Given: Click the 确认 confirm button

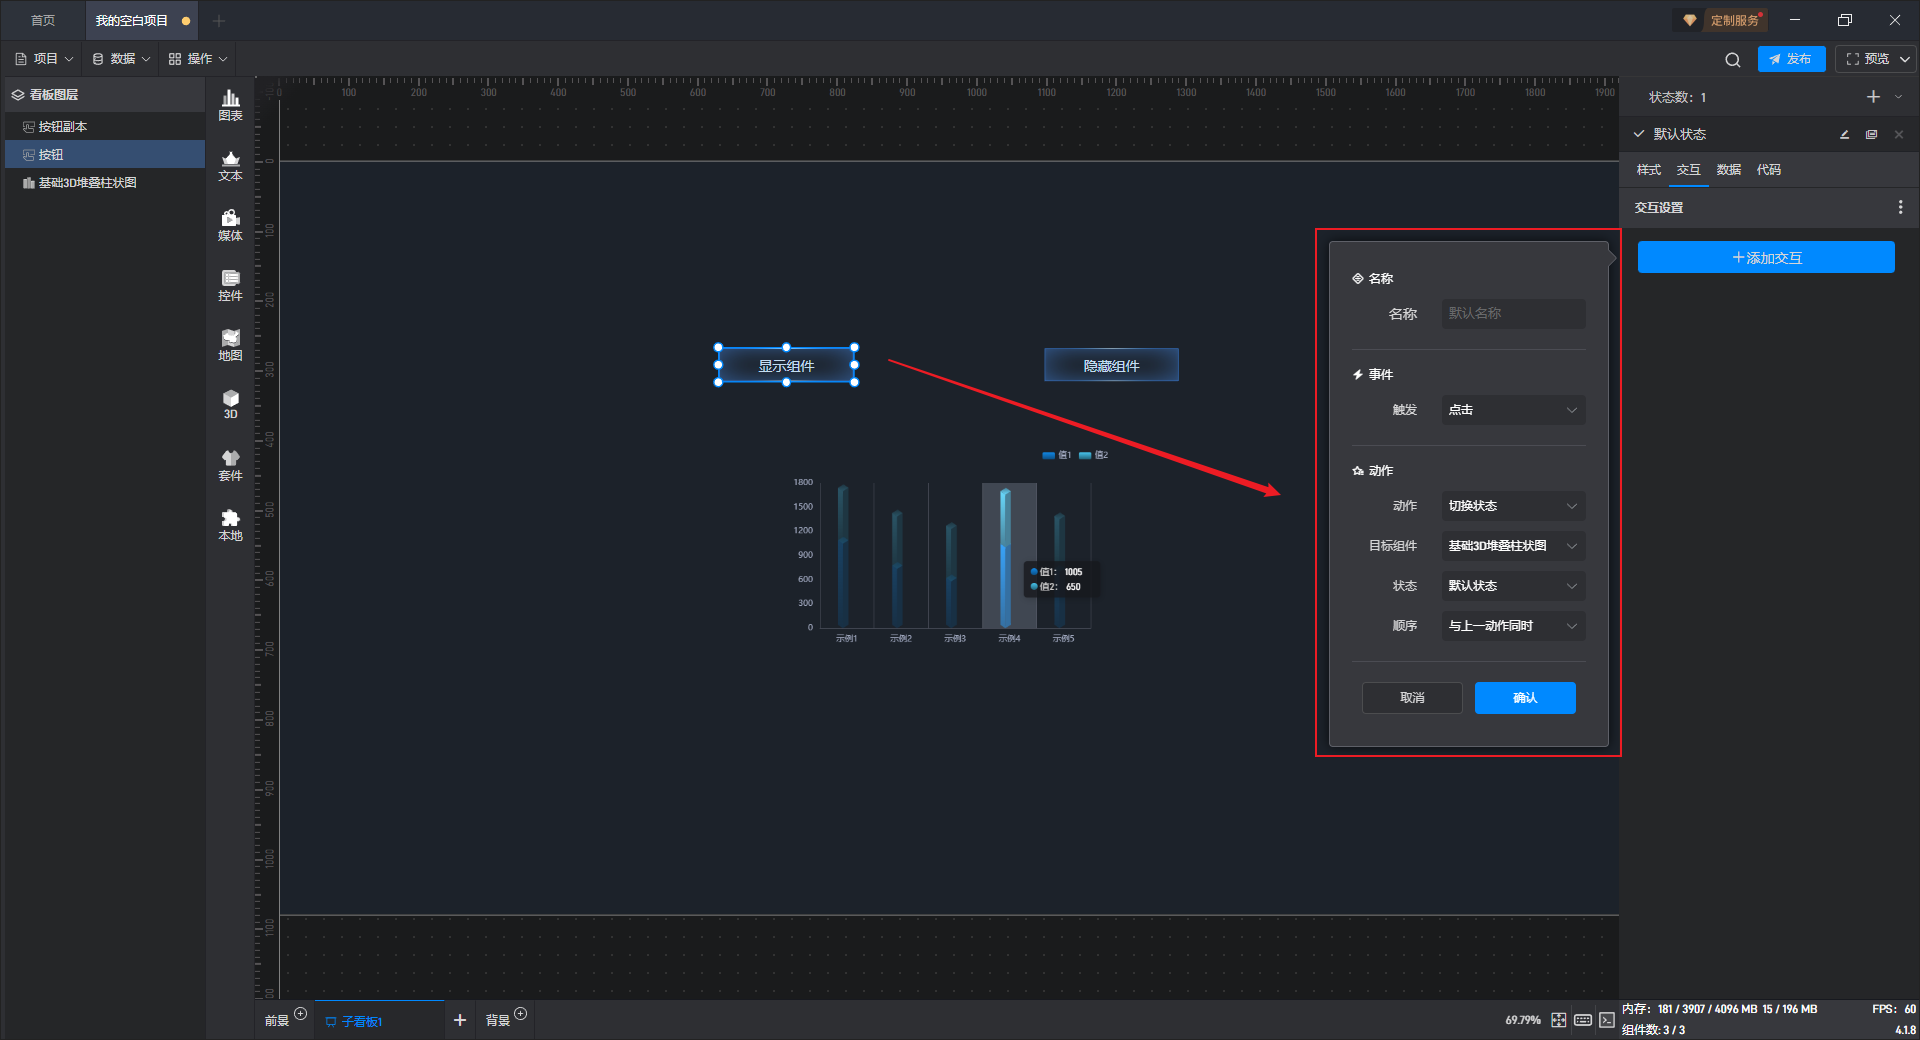Looking at the screenshot, I should pos(1524,698).
